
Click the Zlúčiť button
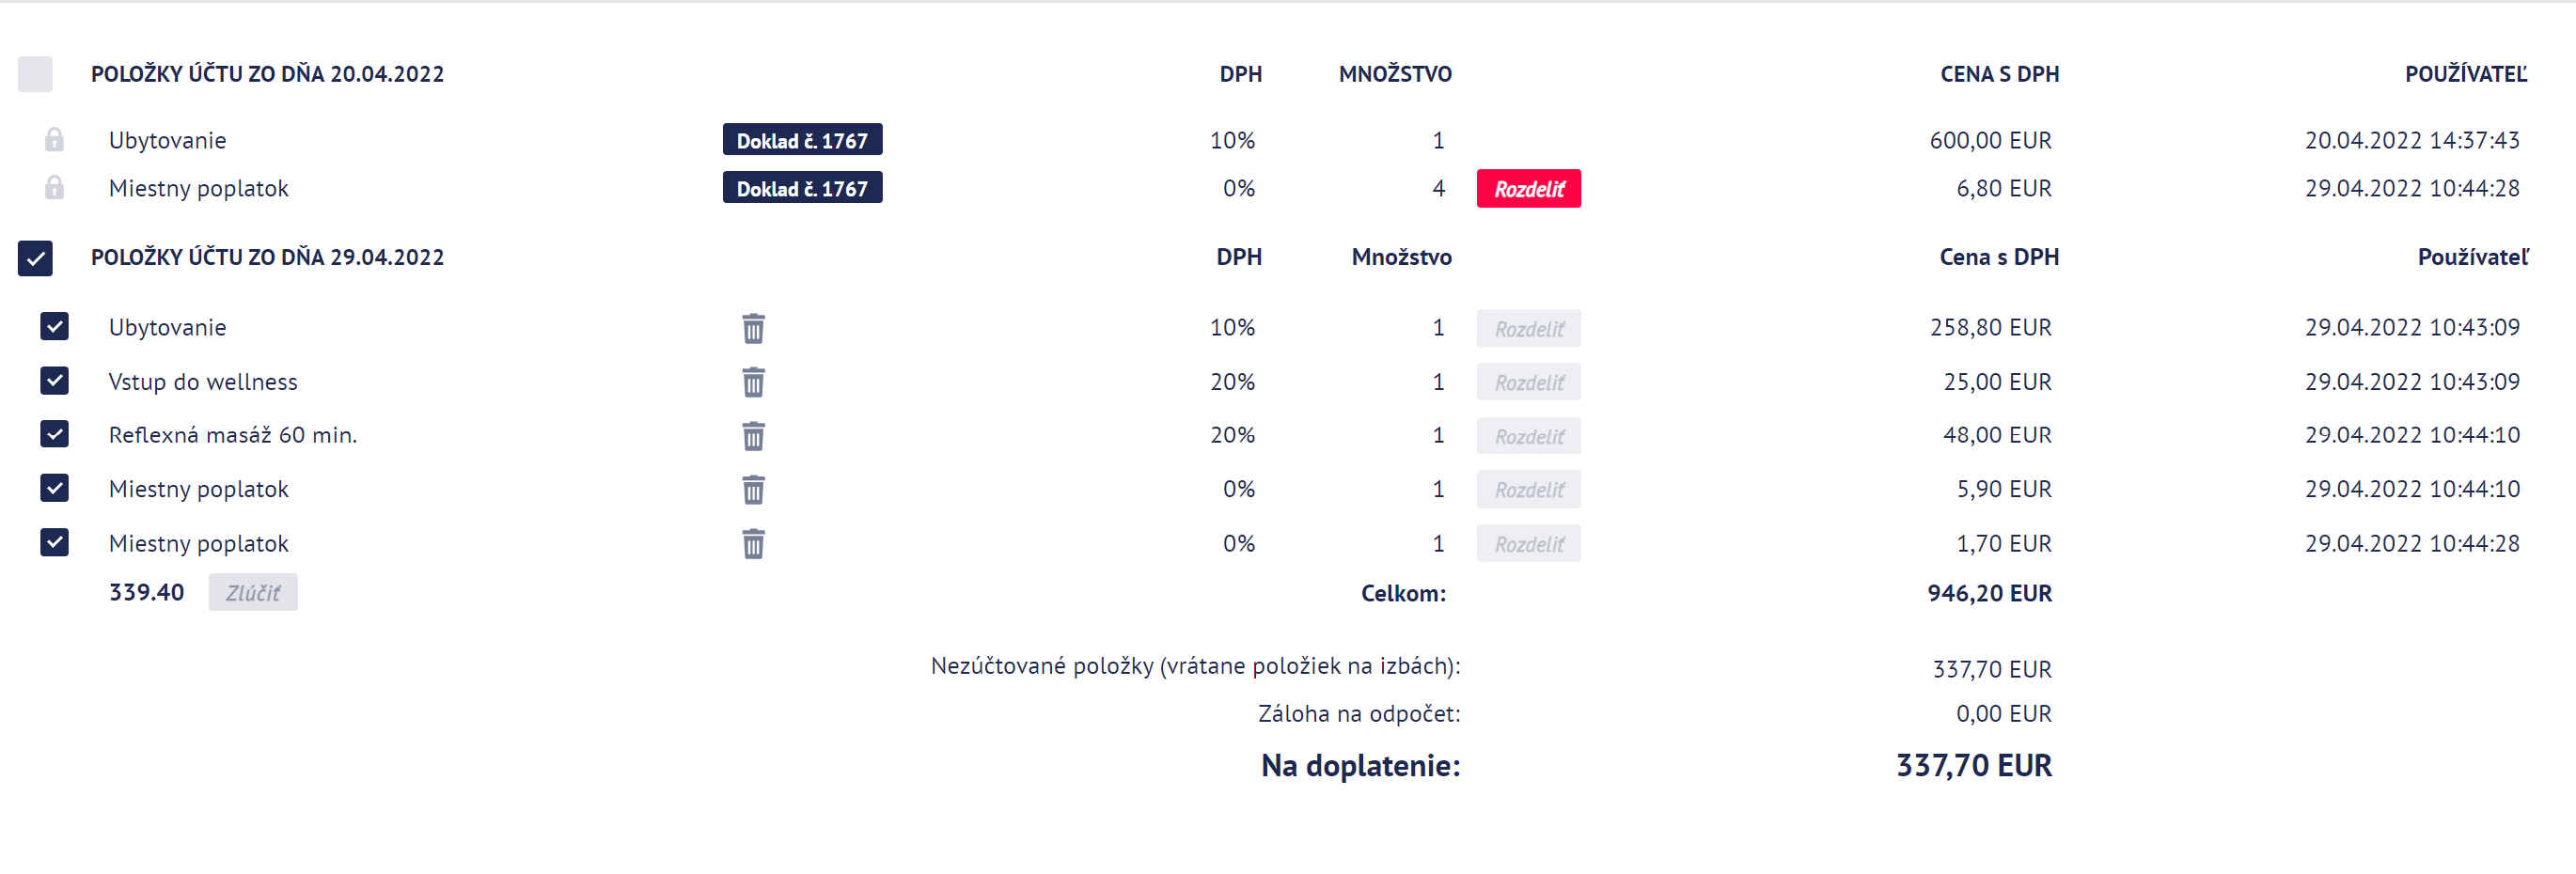tap(253, 593)
